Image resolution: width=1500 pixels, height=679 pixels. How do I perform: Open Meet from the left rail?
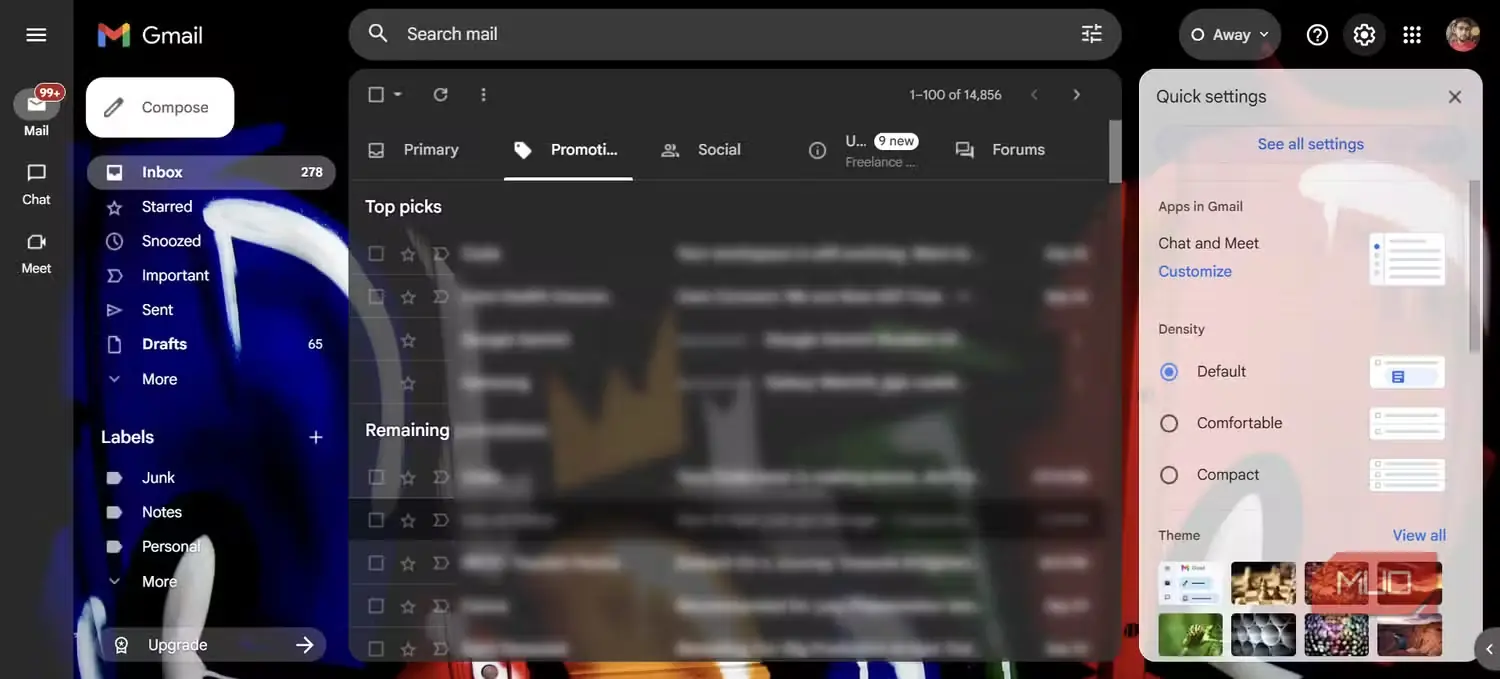[x=36, y=253]
